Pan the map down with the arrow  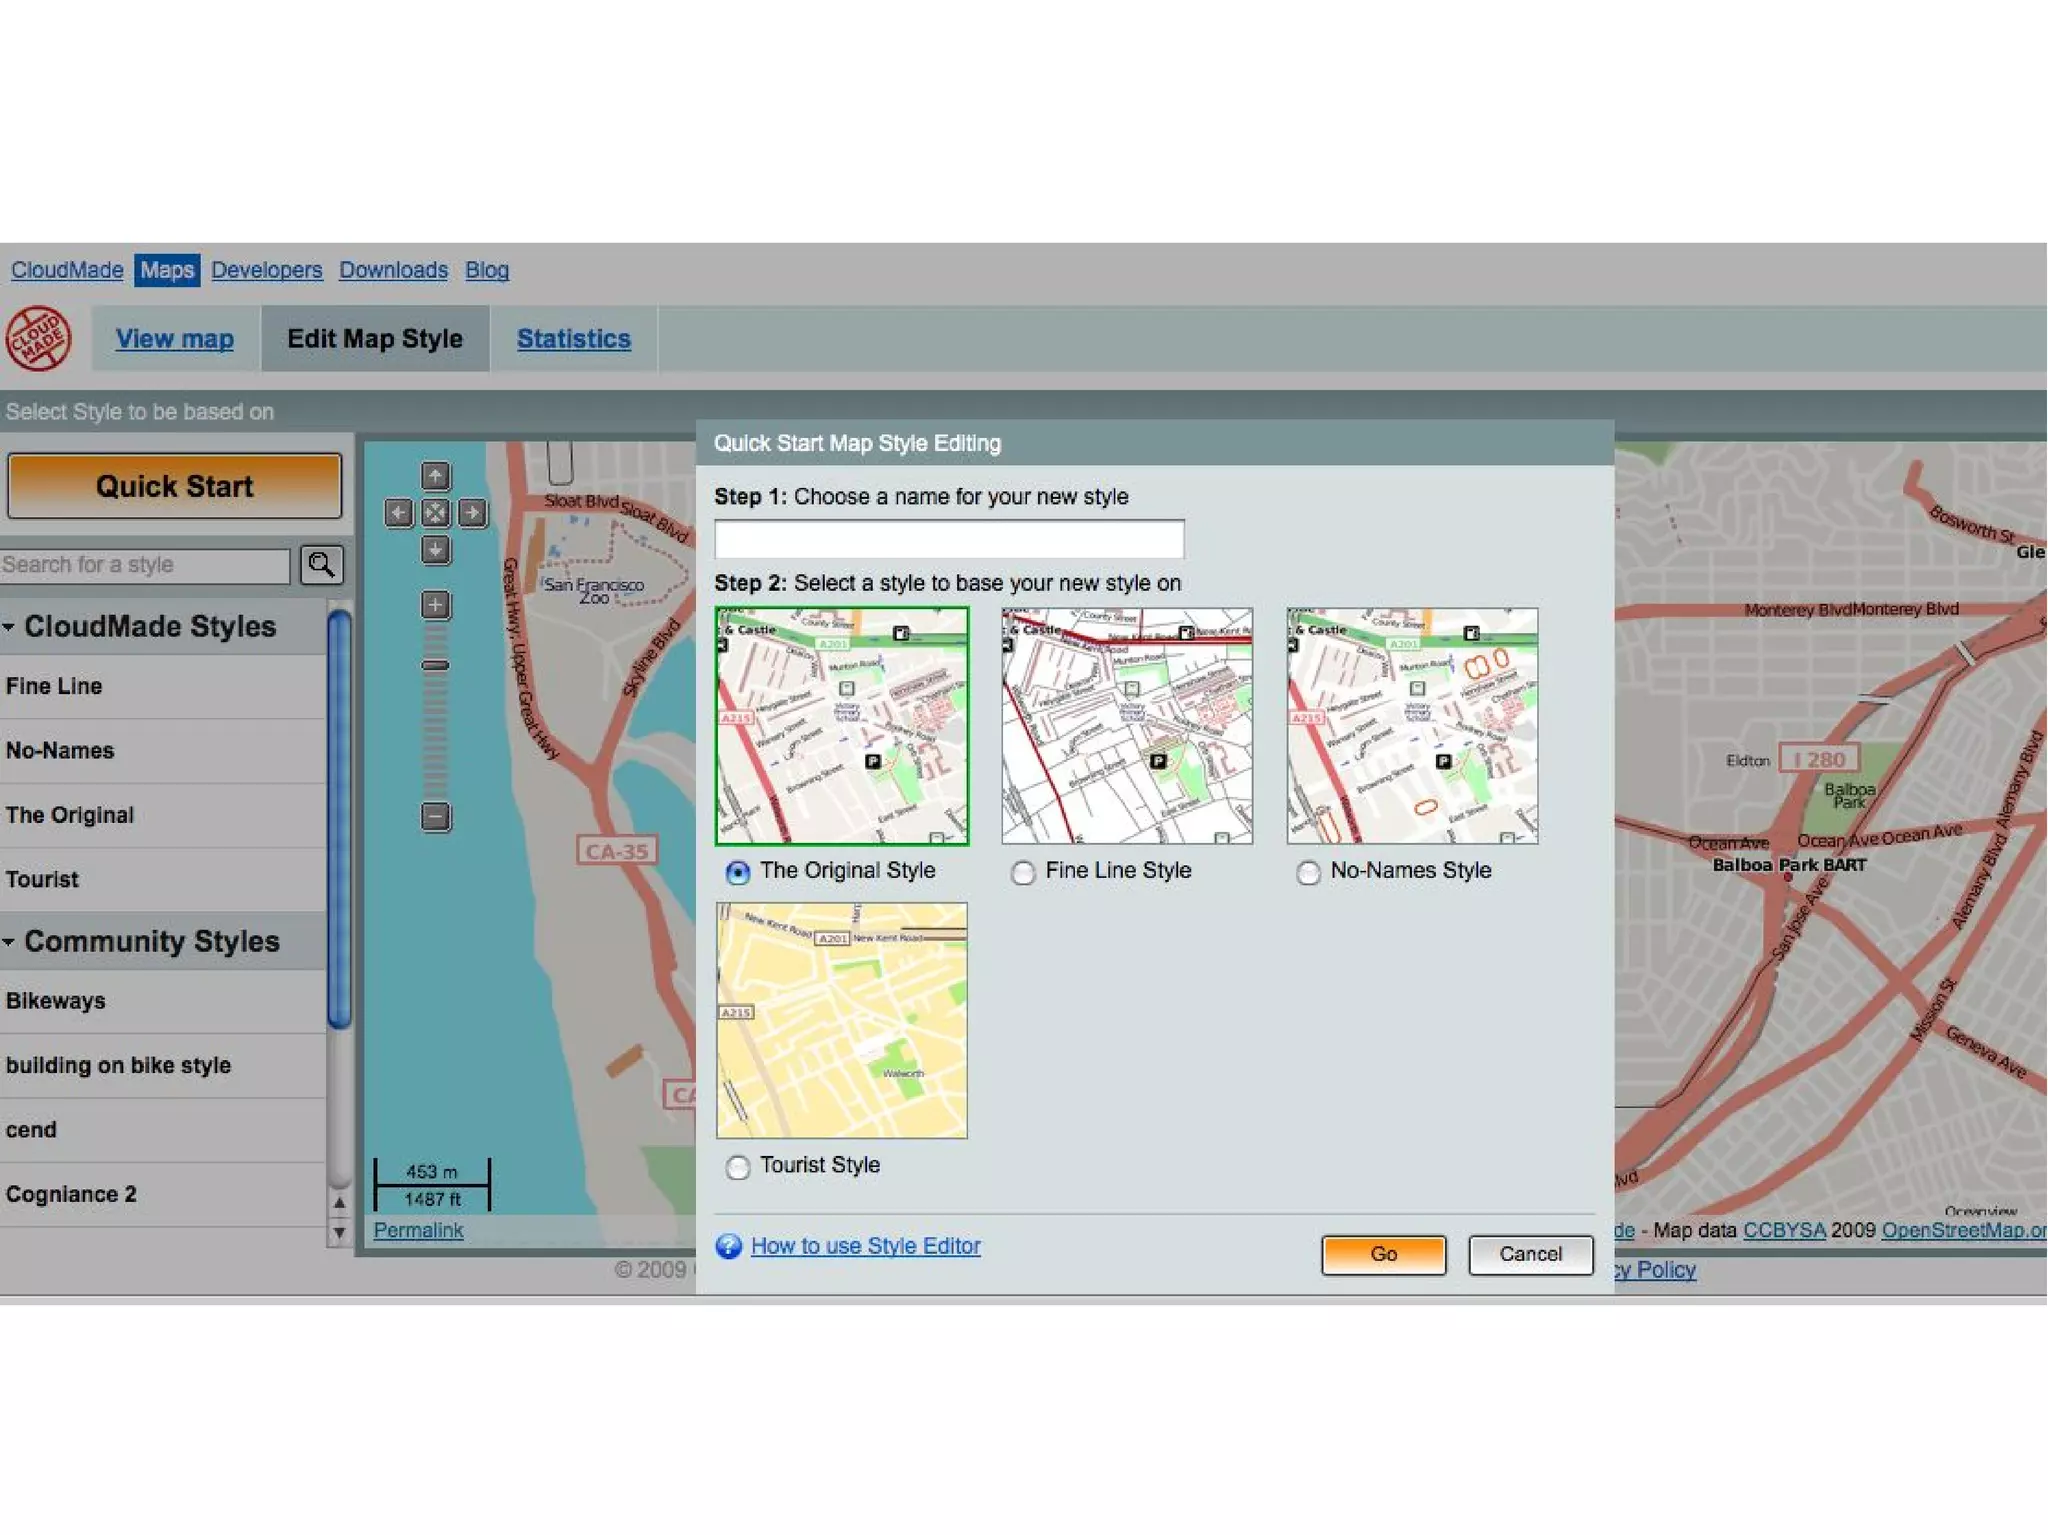coord(435,550)
